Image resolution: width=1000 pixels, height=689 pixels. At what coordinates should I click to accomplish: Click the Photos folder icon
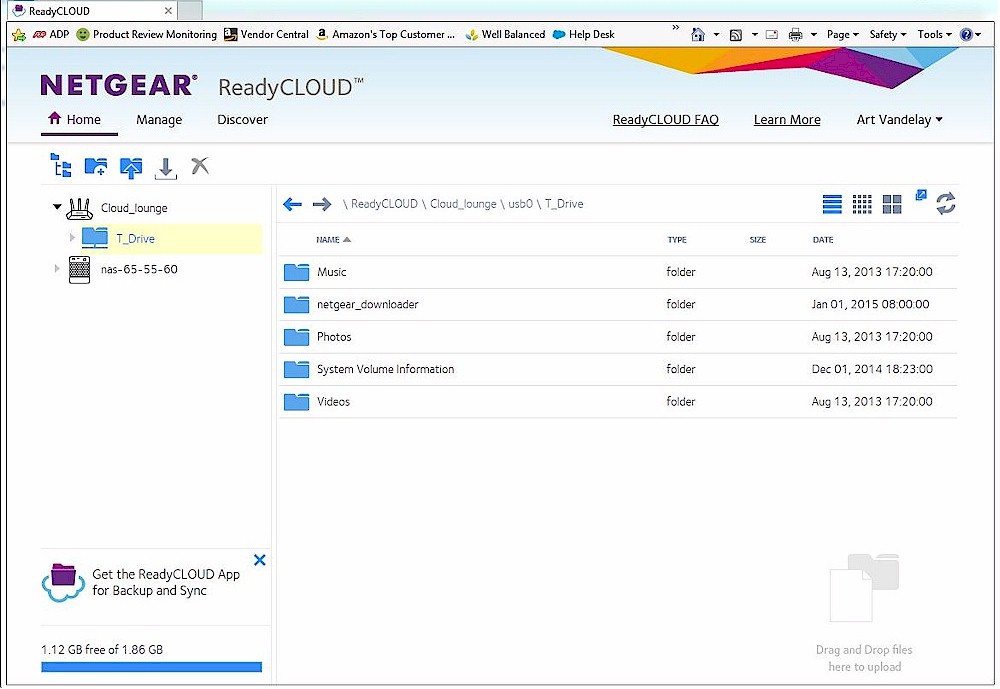tap(296, 337)
